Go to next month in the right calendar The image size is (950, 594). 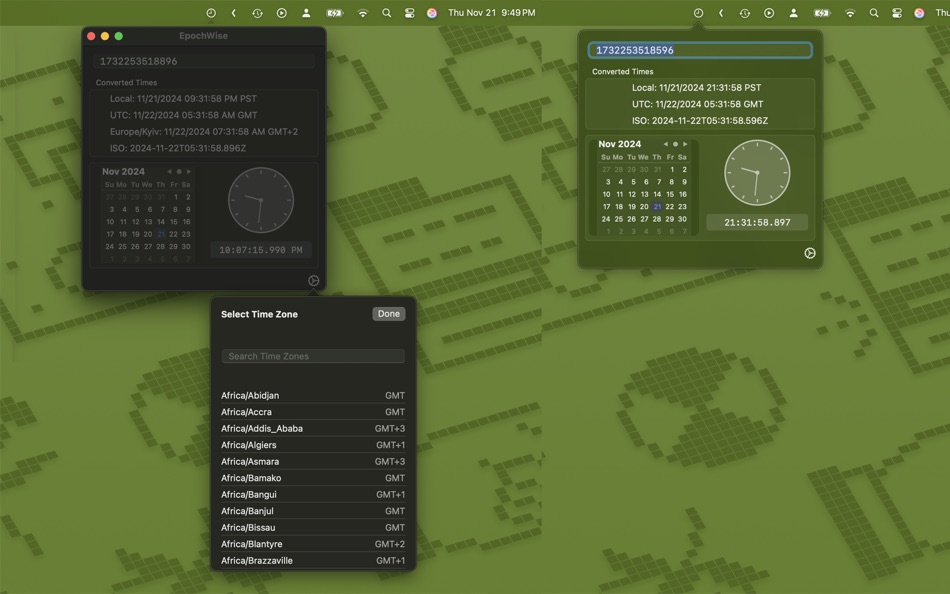pos(684,144)
